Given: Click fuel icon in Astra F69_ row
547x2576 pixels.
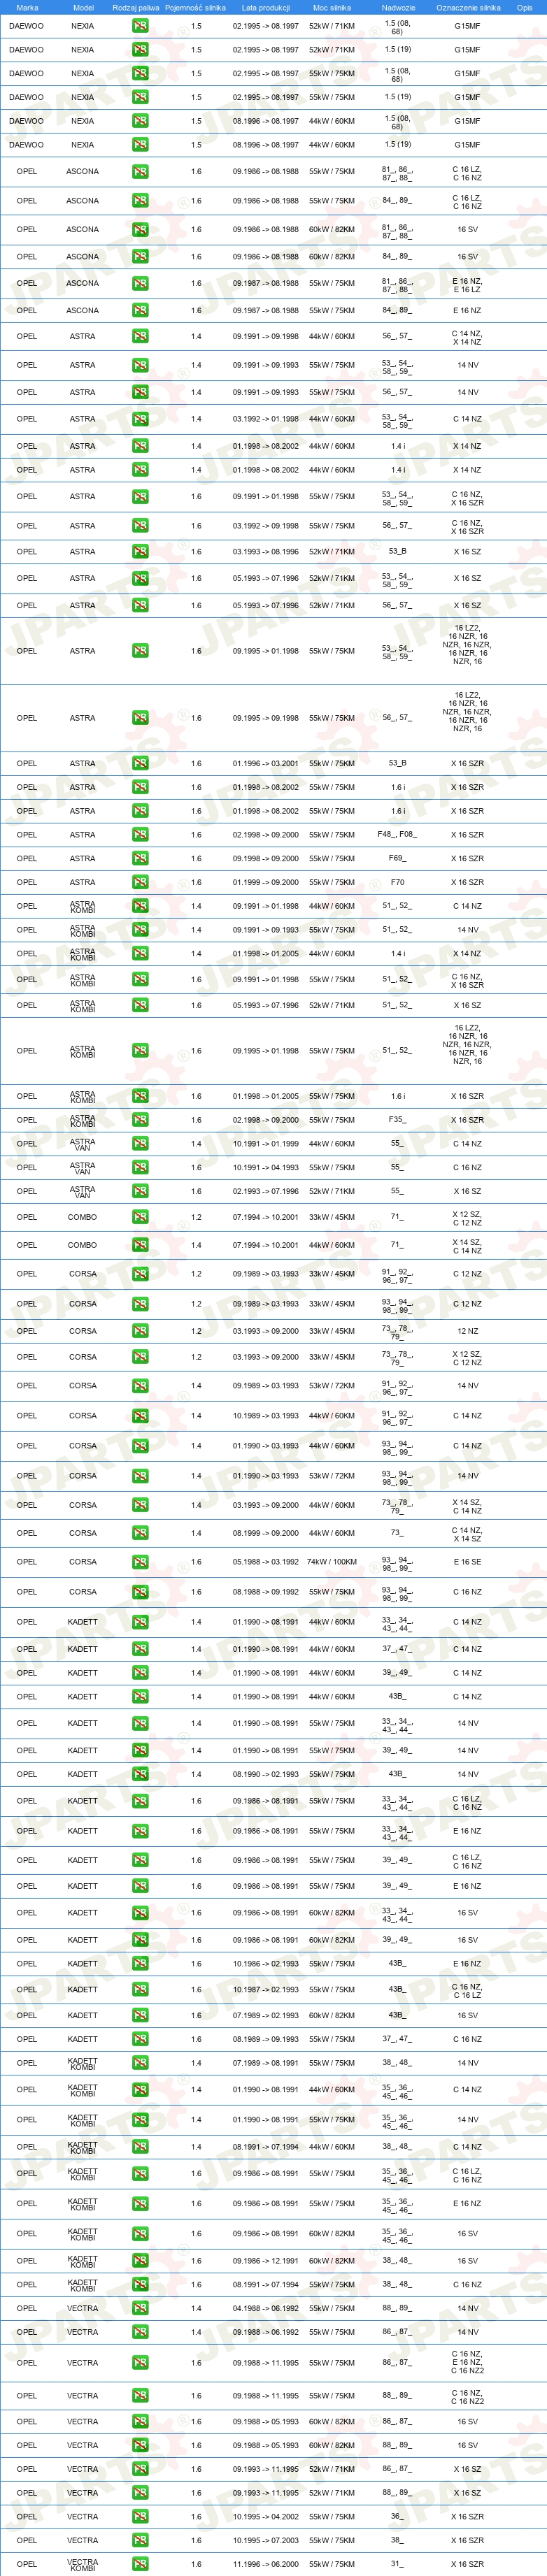Looking at the screenshot, I should click(140, 858).
